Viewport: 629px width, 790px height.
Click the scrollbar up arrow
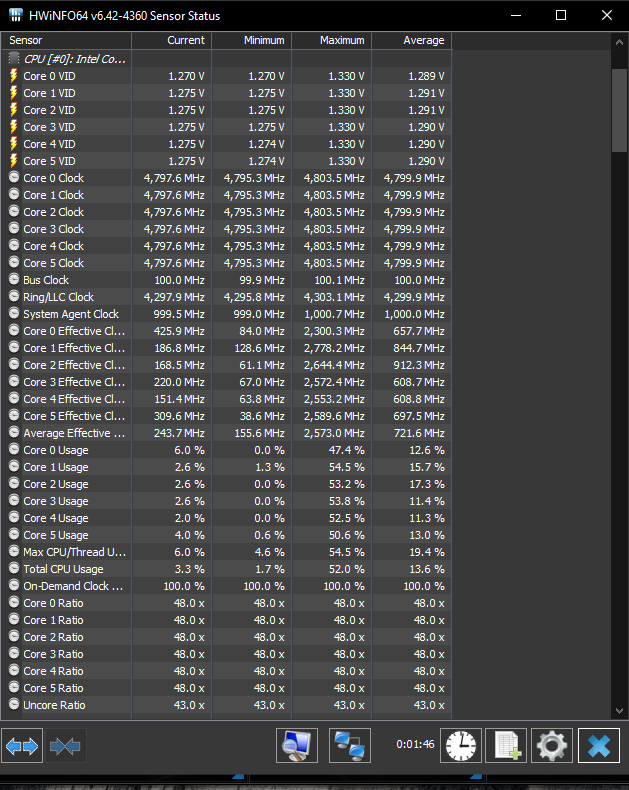coord(619,42)
